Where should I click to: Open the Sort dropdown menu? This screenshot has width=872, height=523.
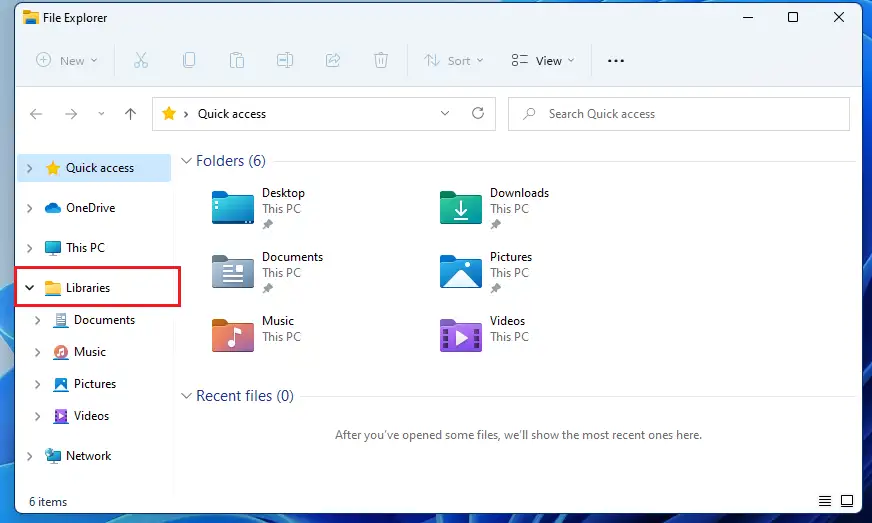pos(453,61)
